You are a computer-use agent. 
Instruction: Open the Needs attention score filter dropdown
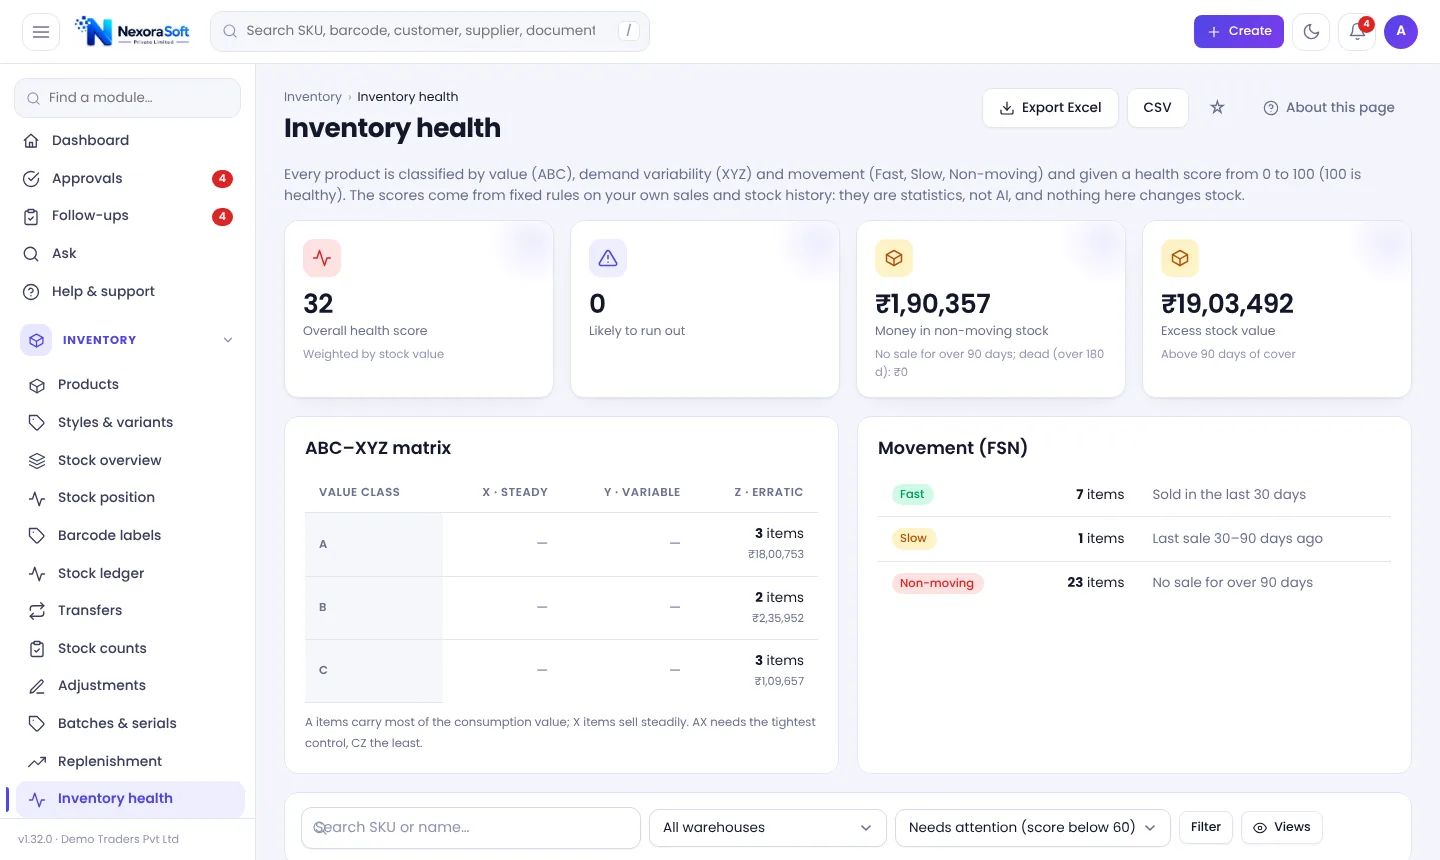pyautogui.click(x=1032, y=828)
